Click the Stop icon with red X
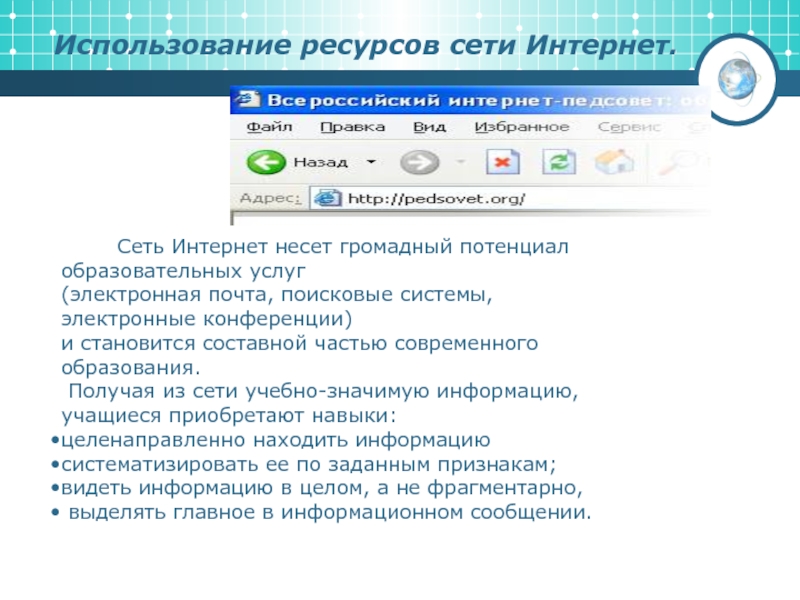Image resolution: width=800 pixels, height=600 pixels. (503, 162)
